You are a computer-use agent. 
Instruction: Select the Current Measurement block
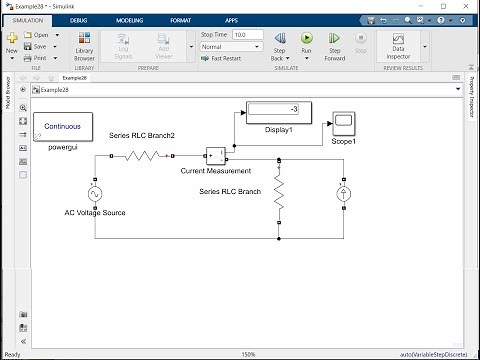[x=216, y=156]
